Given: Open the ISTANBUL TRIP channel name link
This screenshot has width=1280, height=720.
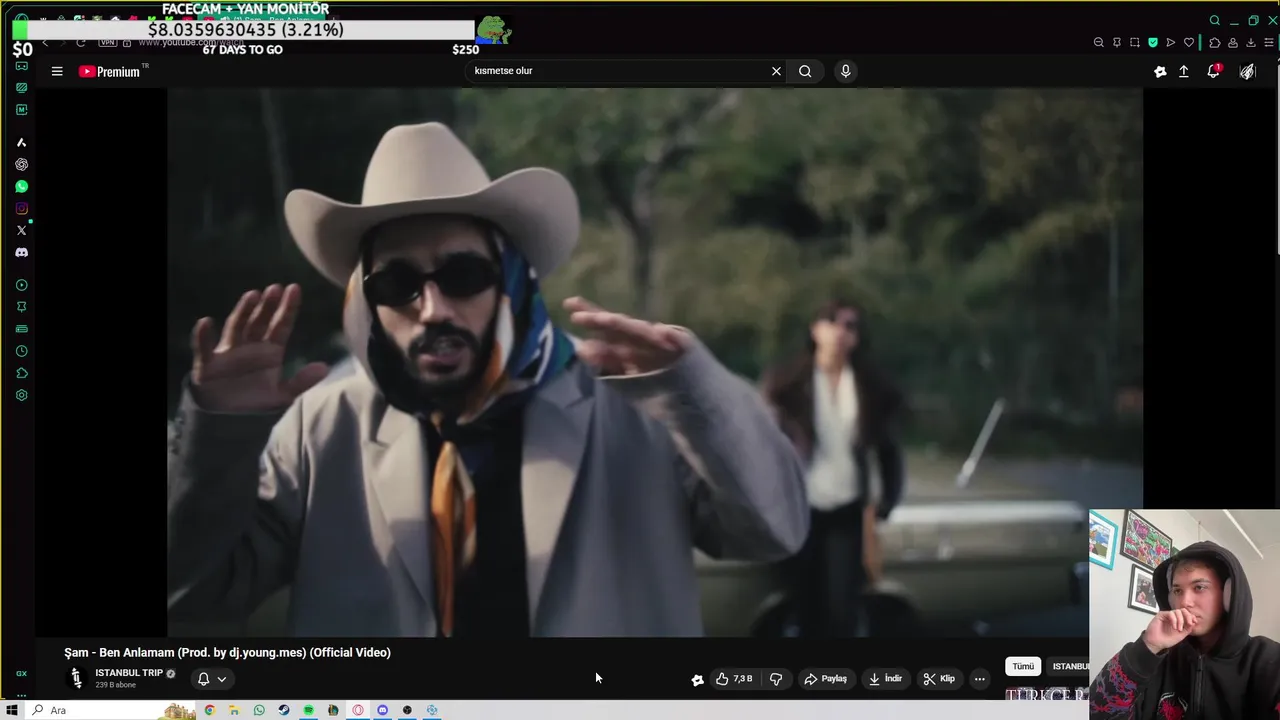Looking at the screenshot, I should [129, 673].
